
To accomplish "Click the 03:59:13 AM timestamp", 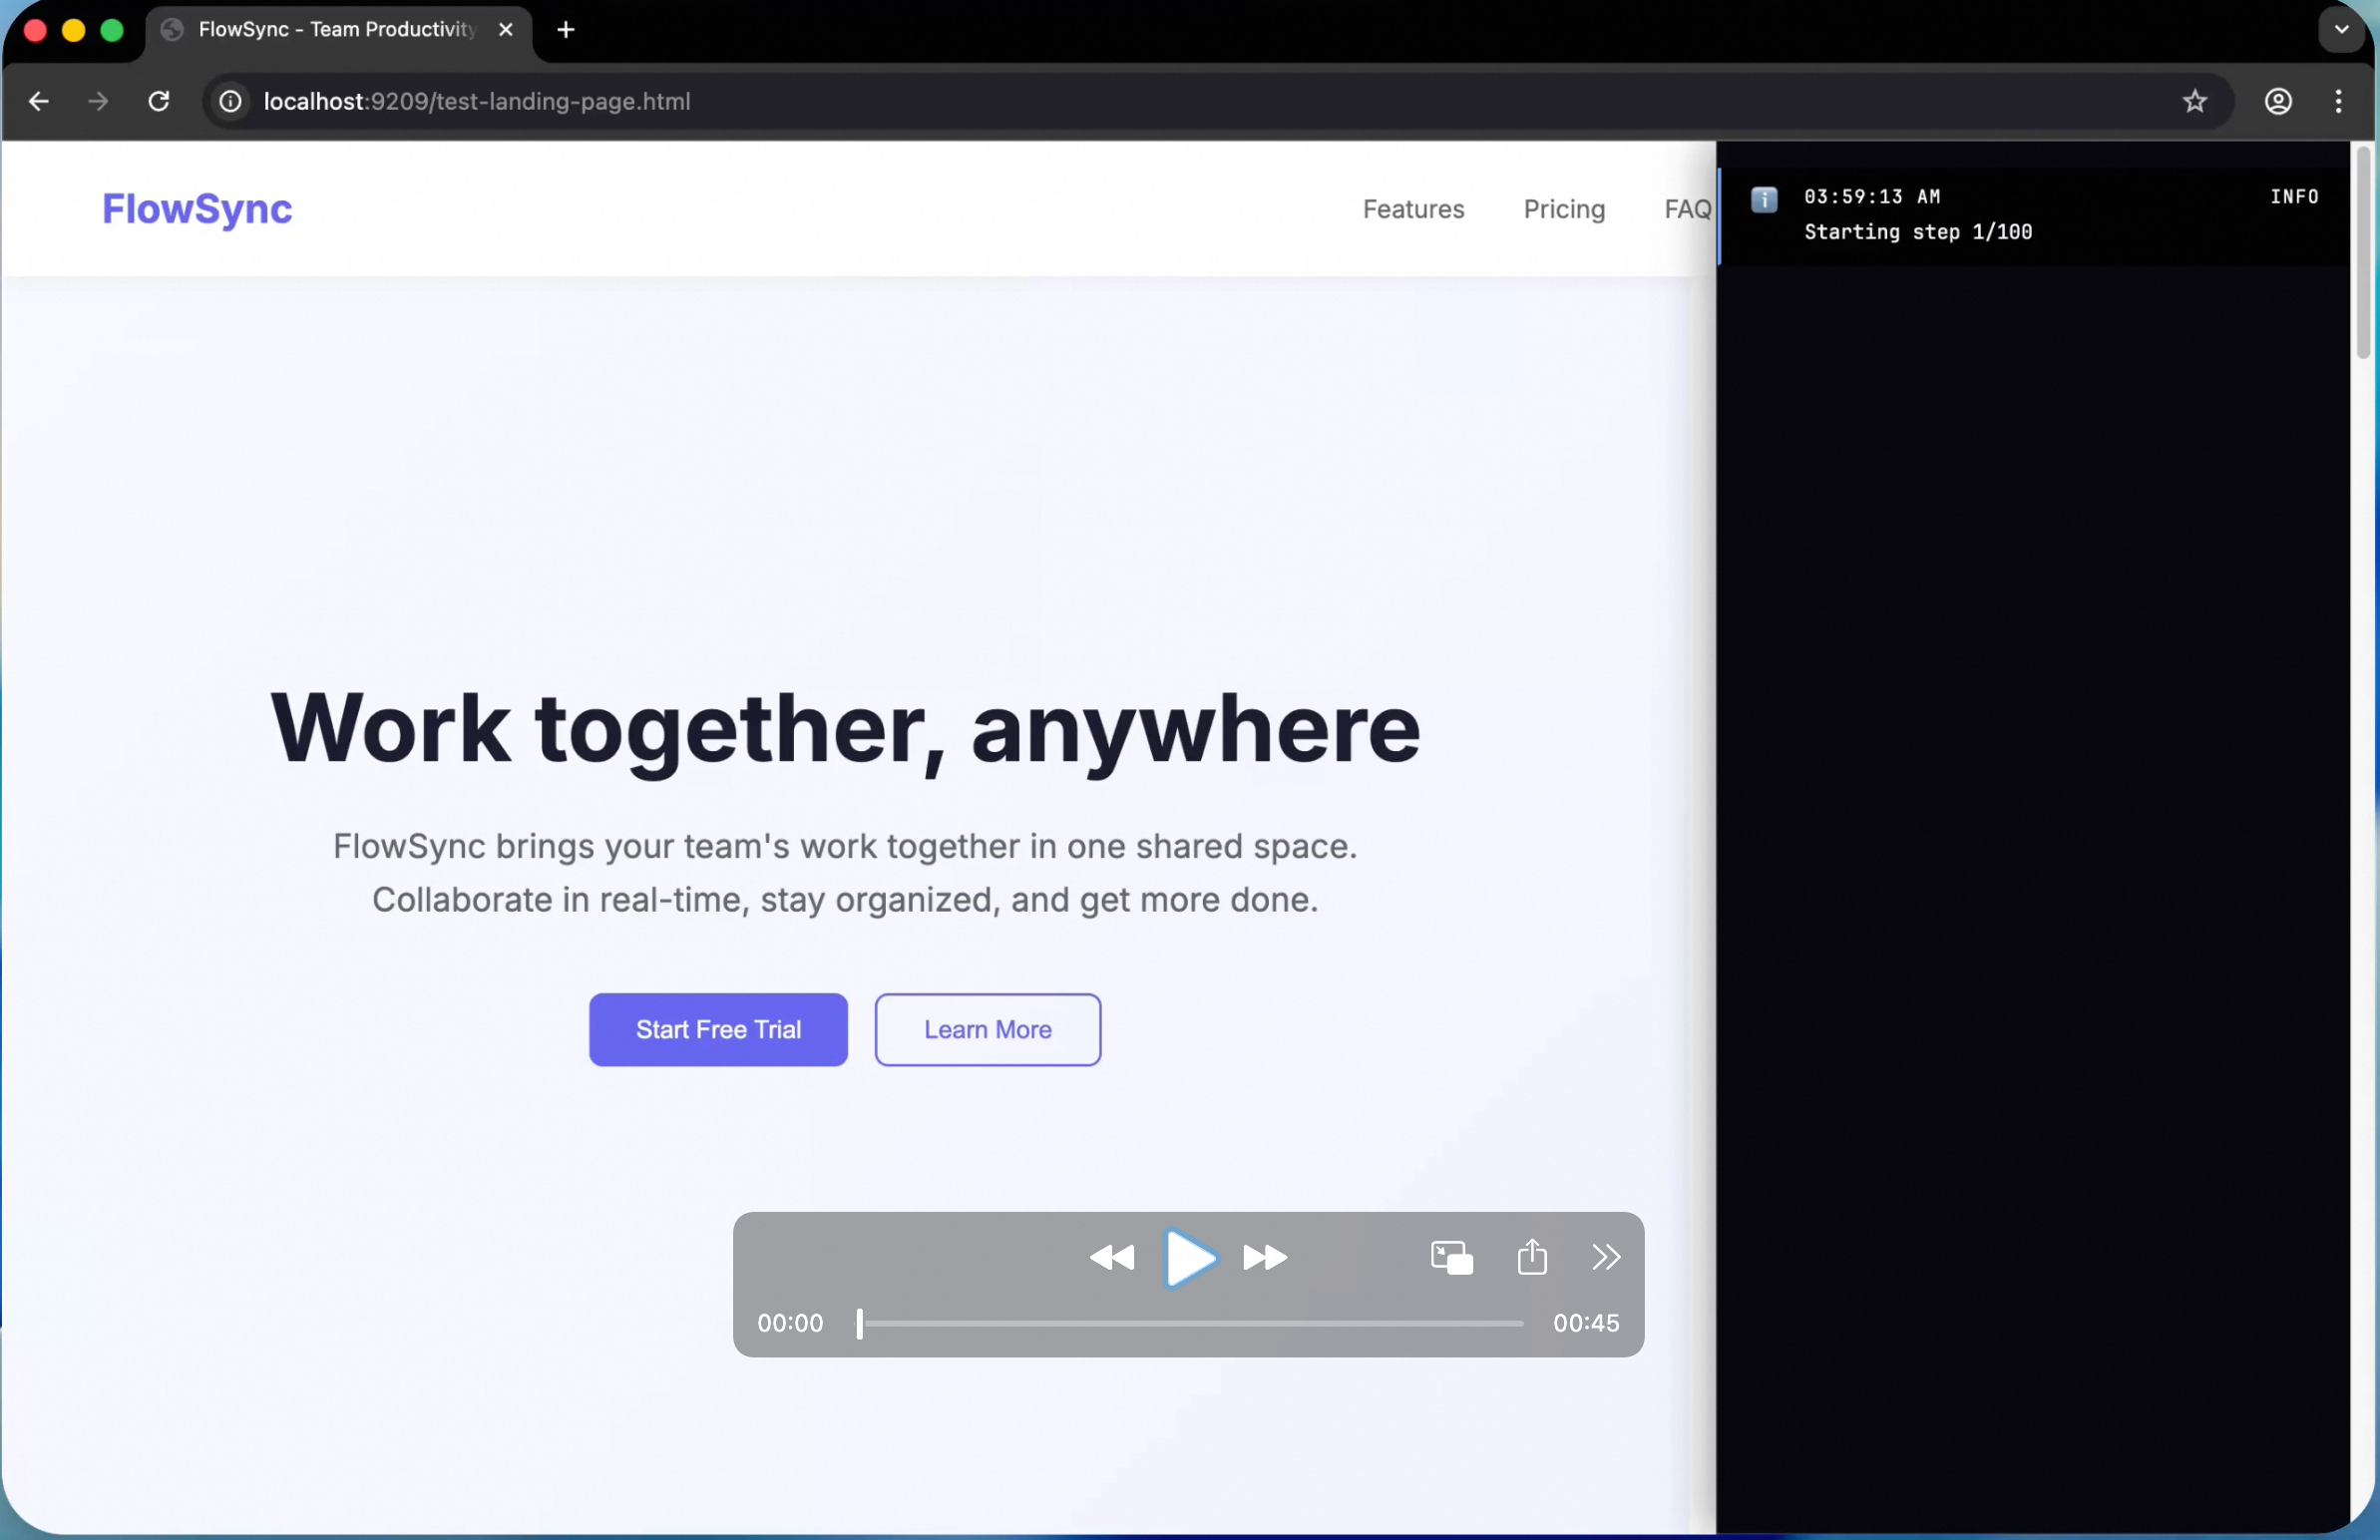I will tap(1872, 197).
